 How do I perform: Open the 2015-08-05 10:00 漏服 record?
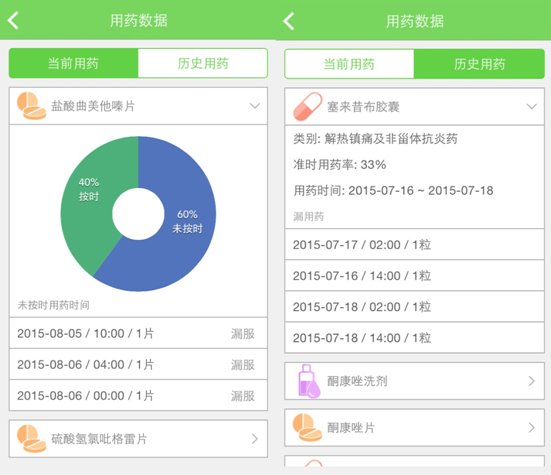click(138, 333)
